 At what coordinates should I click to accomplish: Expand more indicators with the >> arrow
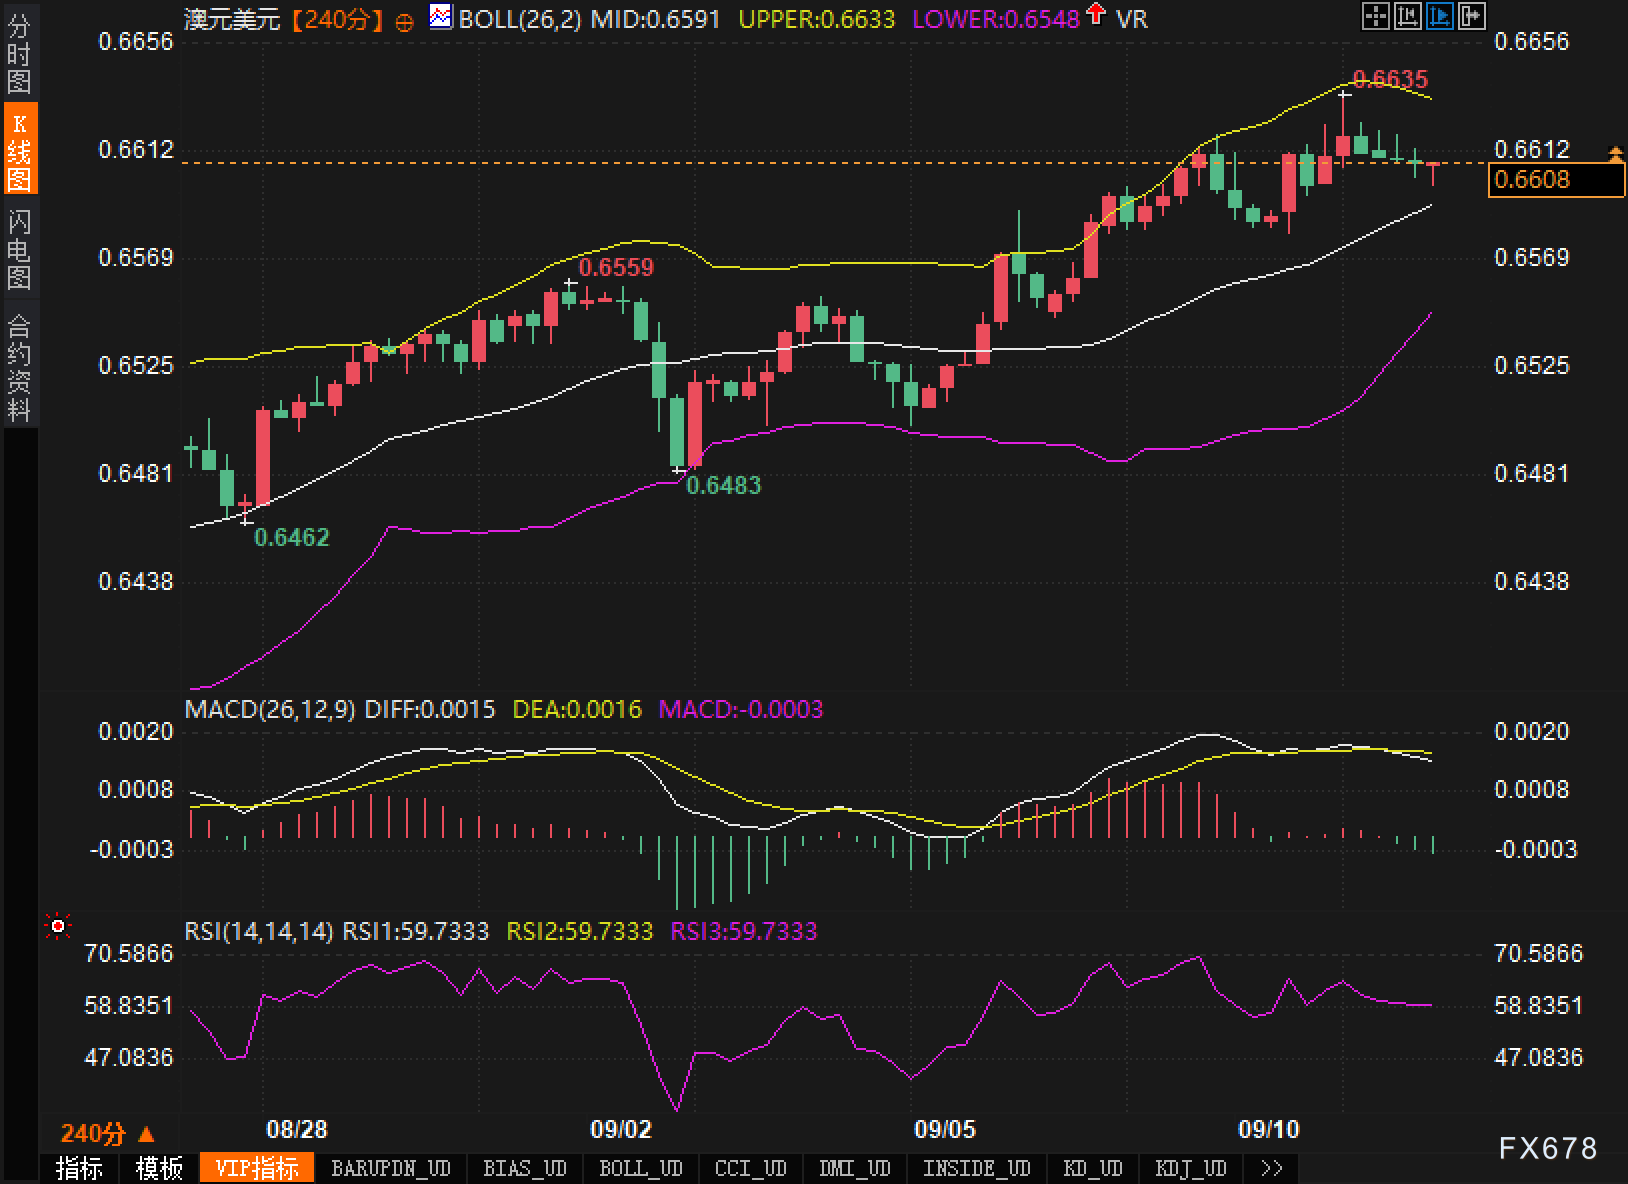pyautogui.click(x=1272, y=1169)
